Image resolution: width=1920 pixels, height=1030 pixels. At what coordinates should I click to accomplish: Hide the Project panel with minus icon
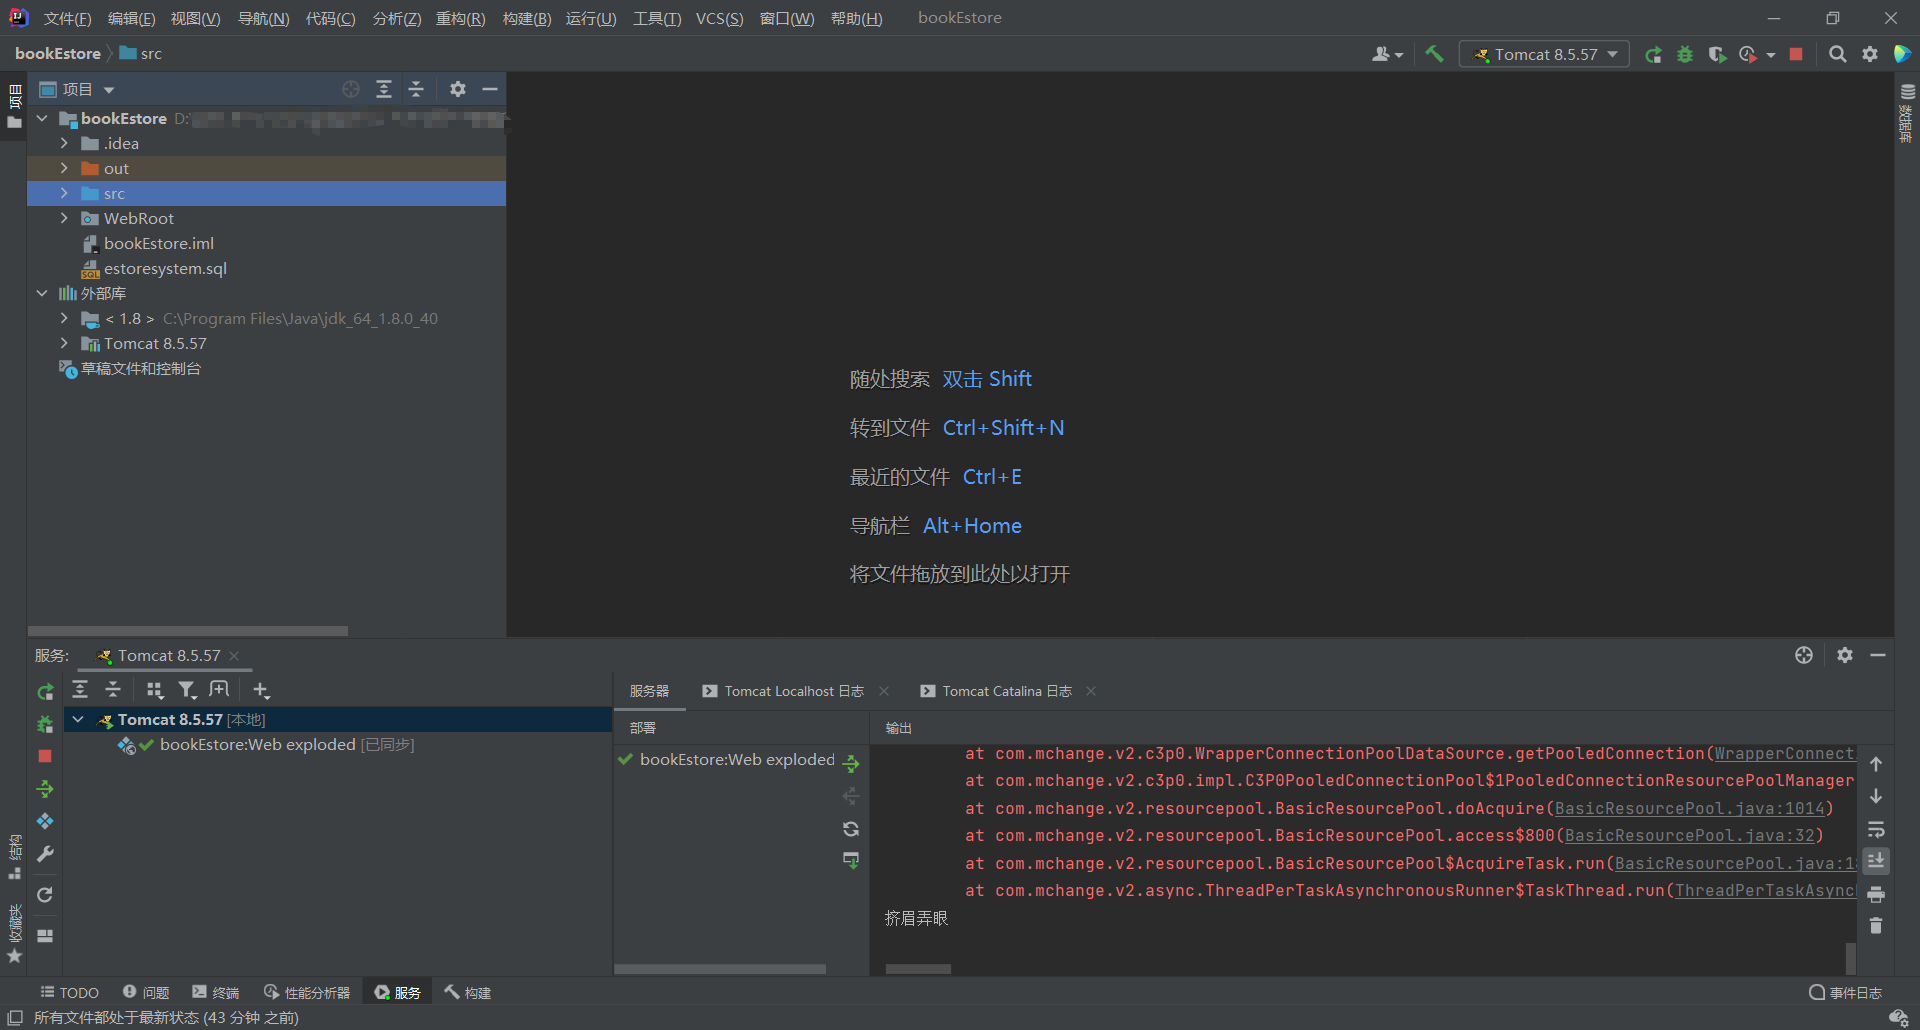click(x=490, y=89)
